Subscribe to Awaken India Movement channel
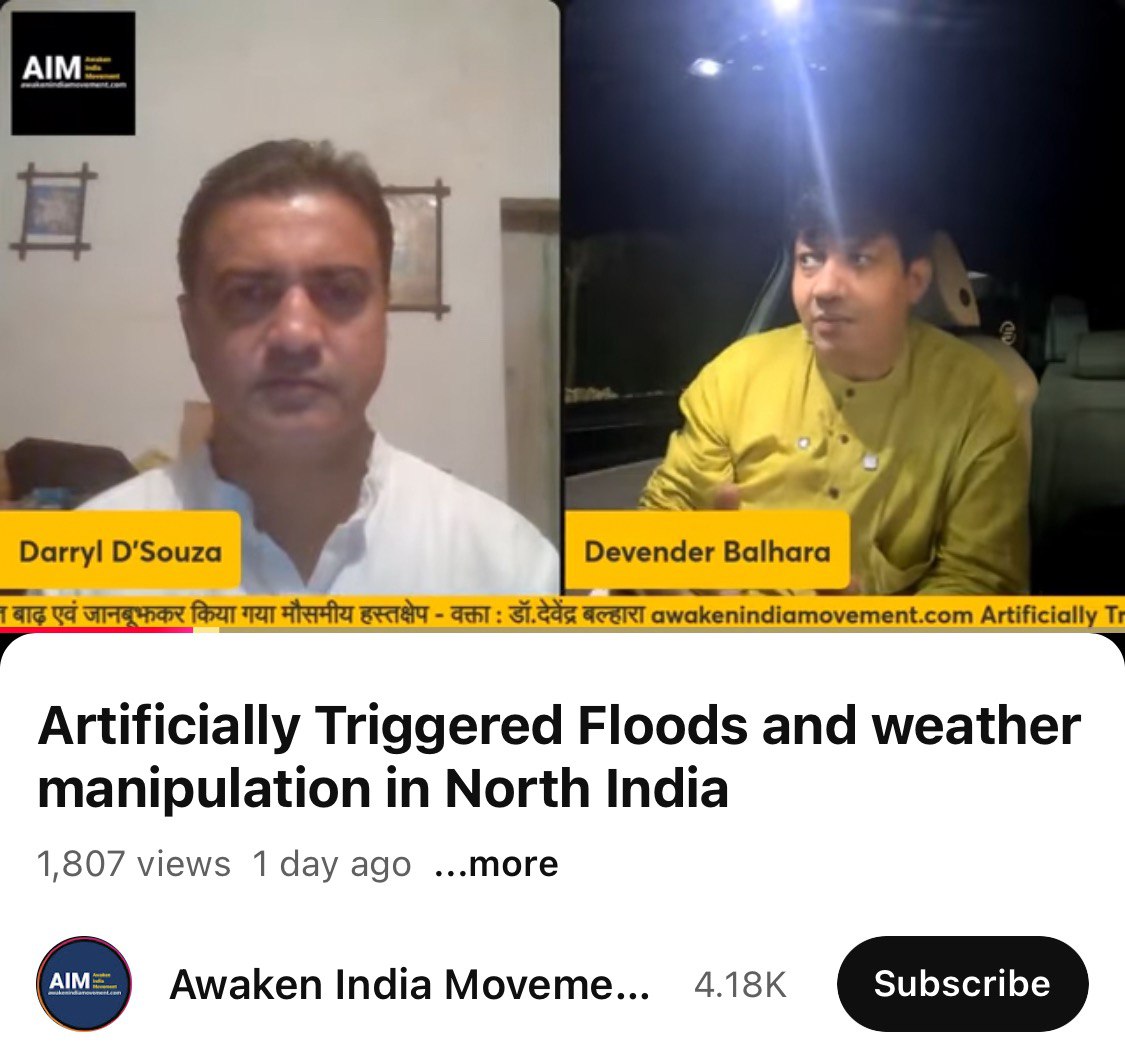Screen dimensions: 1125x1044 [962, 983]
